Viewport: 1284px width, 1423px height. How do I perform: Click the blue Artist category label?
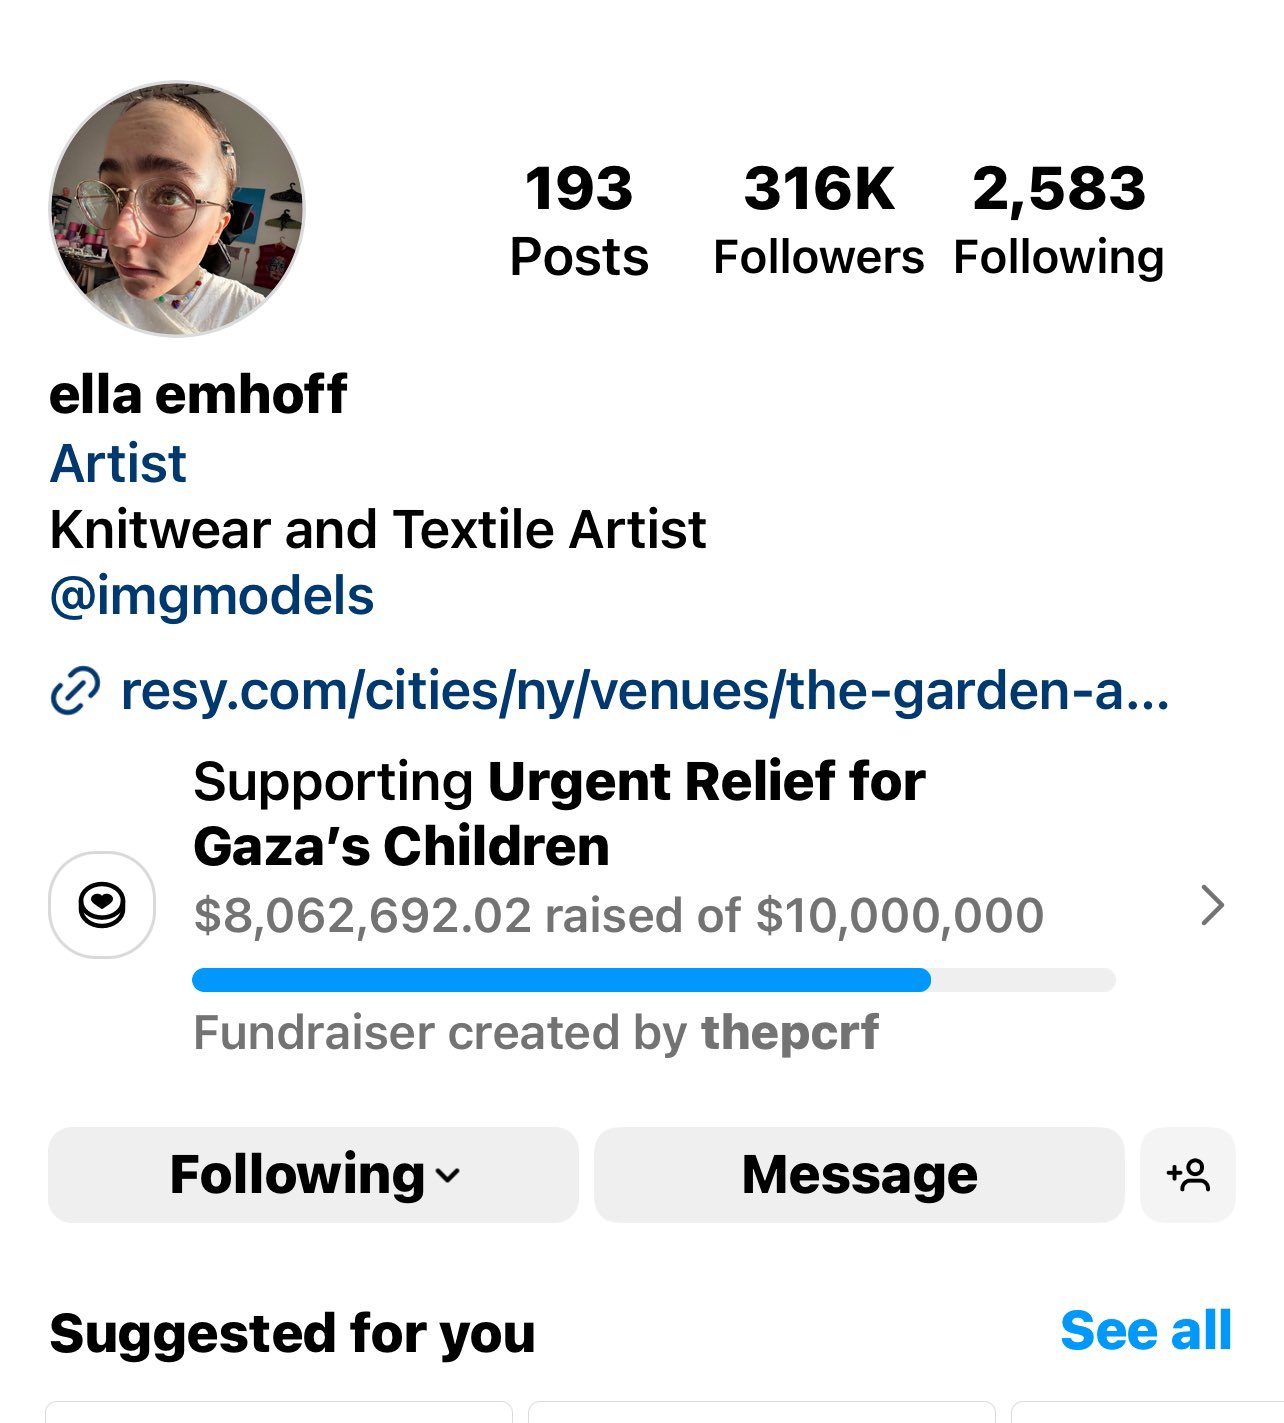coord(118,464)
